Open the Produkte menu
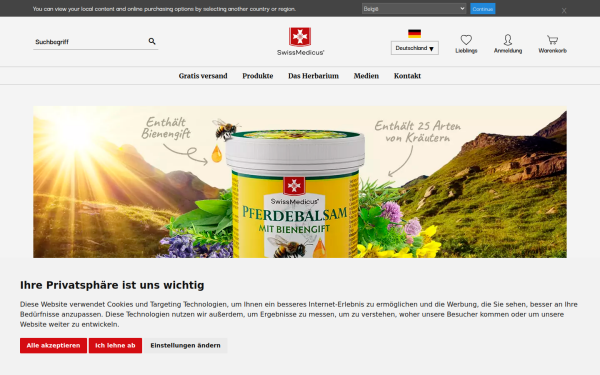This screenshot has width=600, height=375. click(258, 76)
